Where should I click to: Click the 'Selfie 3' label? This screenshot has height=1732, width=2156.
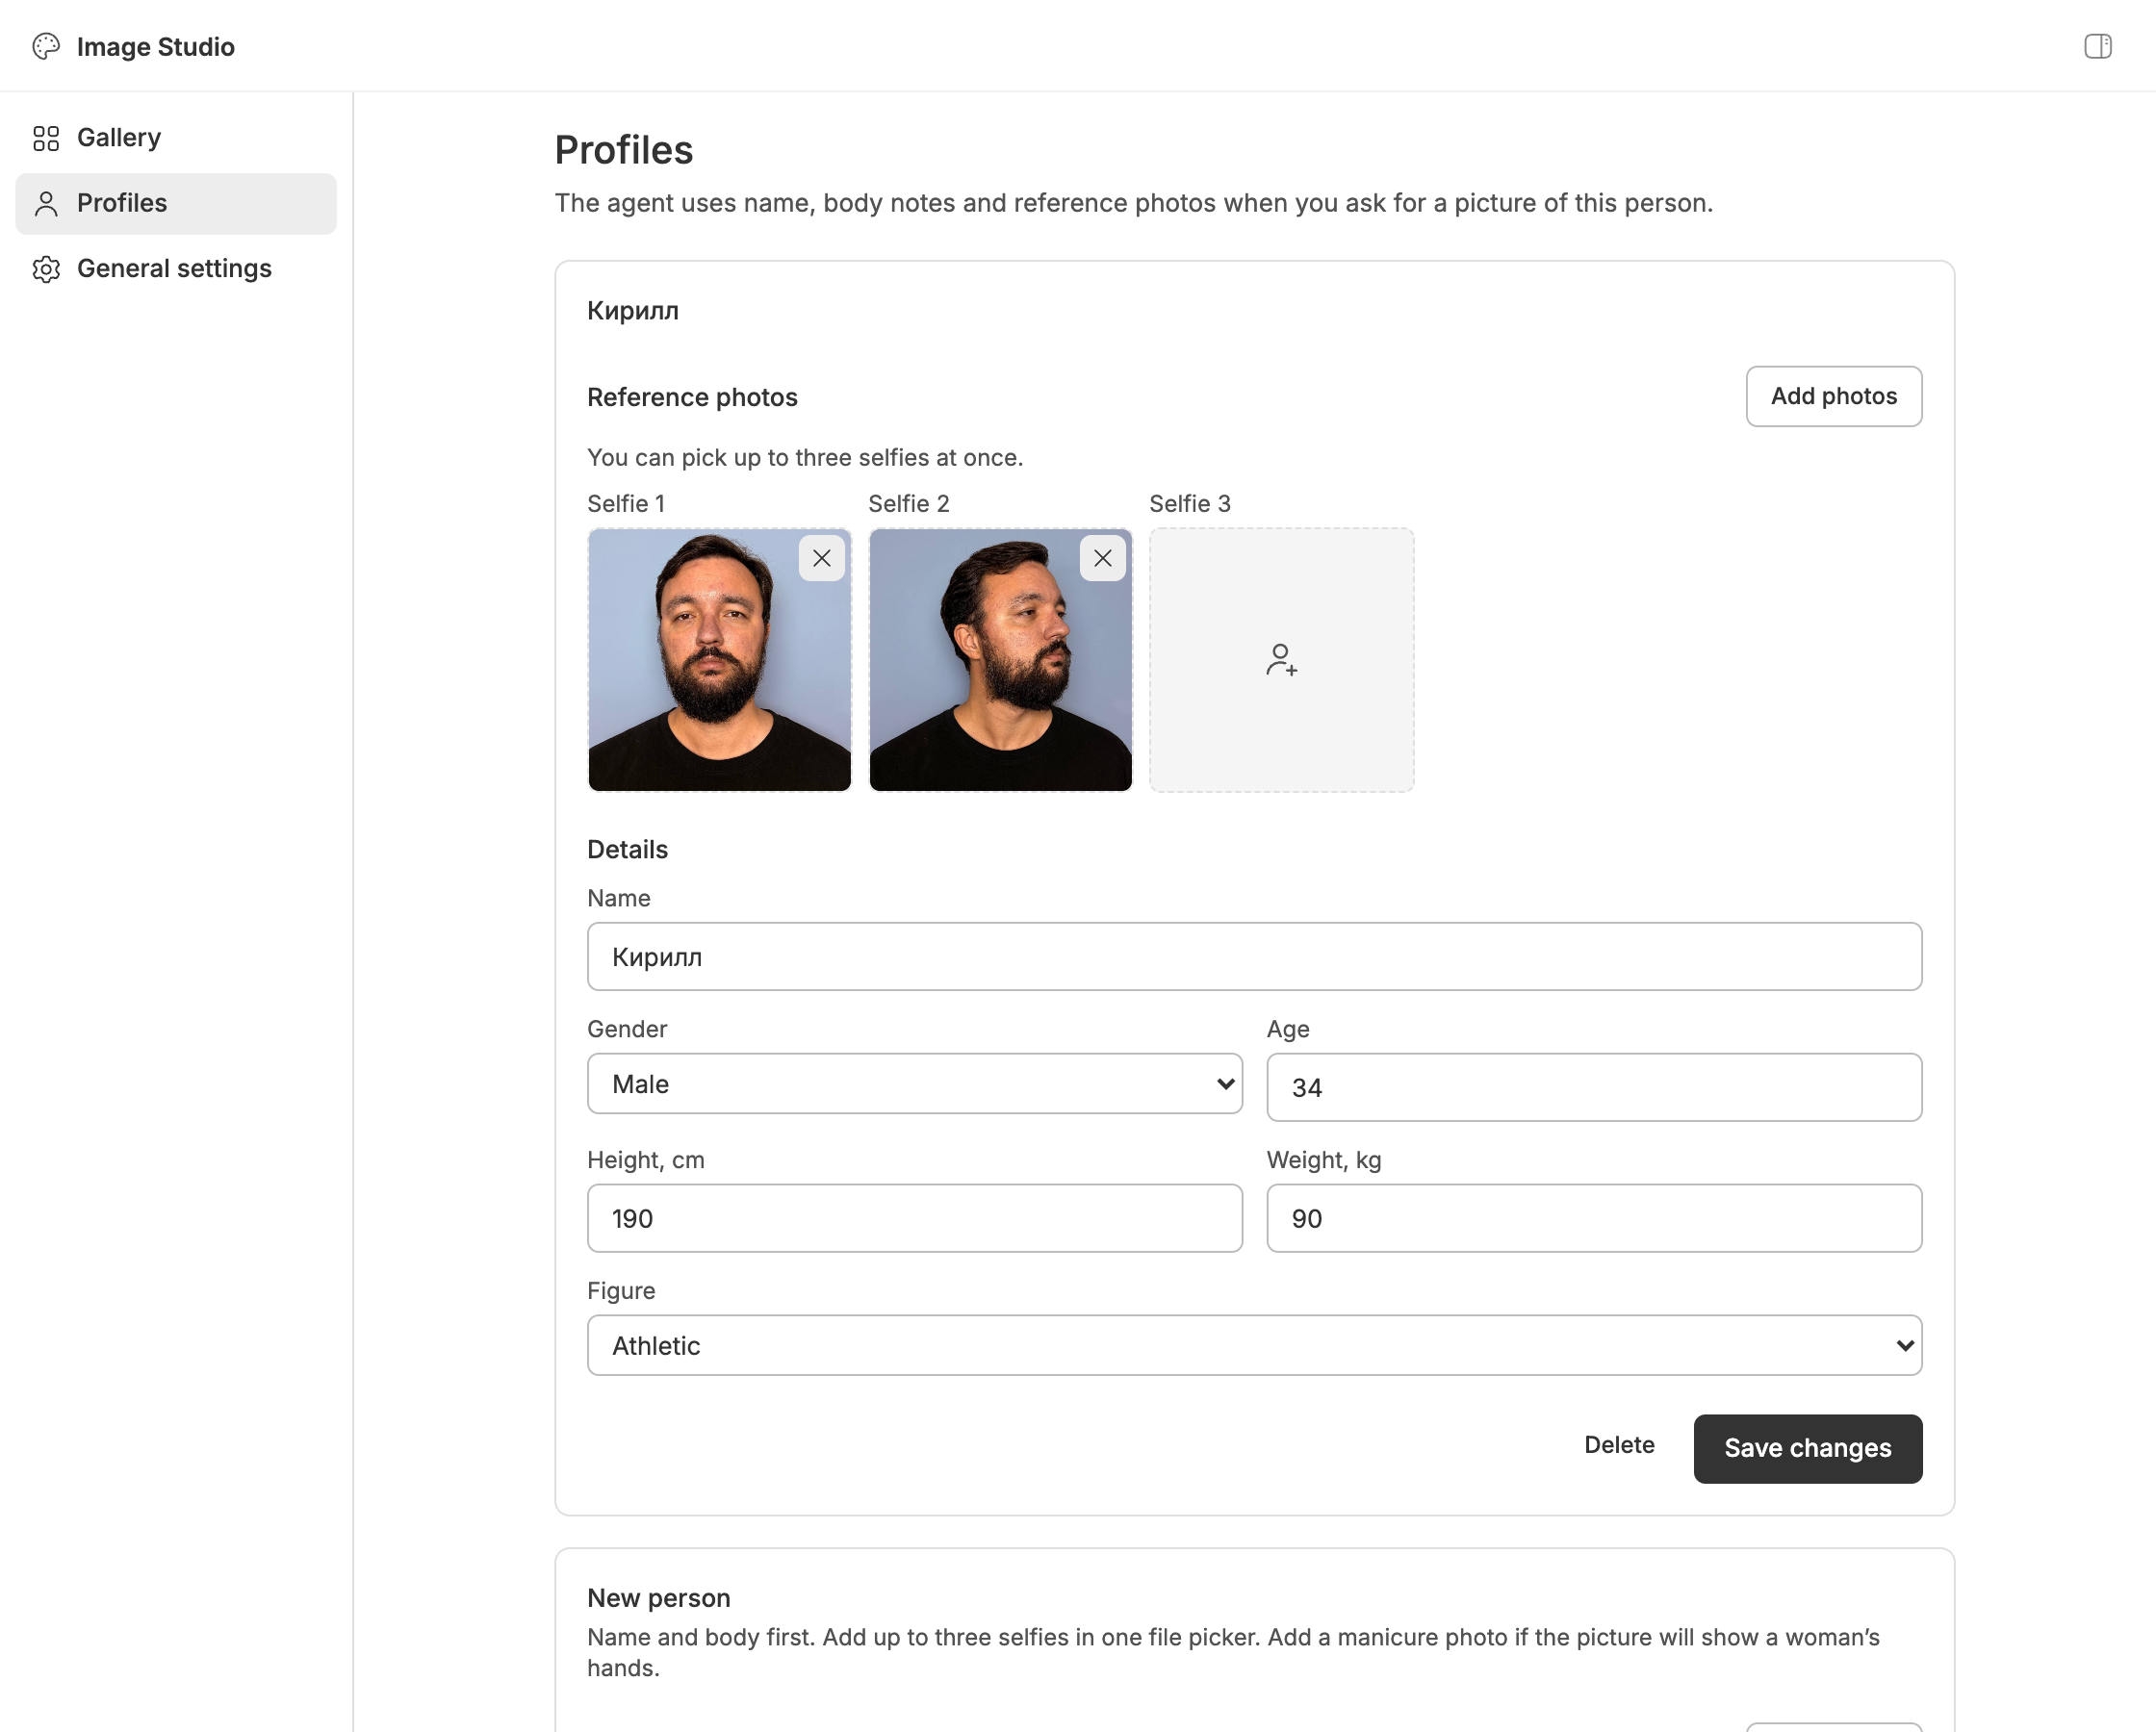tap(1190, 503)
